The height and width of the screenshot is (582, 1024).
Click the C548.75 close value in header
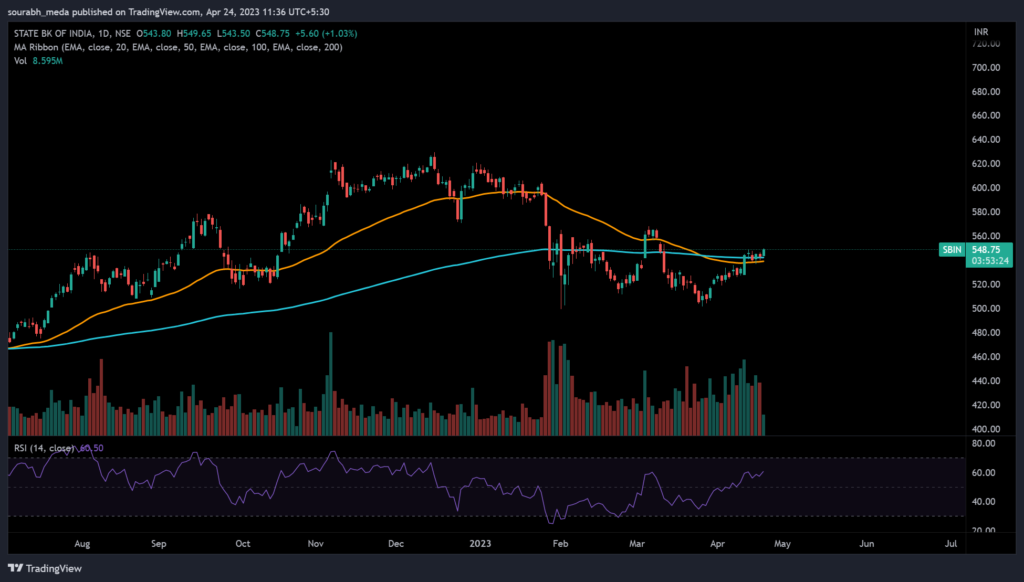coord(272,33)
